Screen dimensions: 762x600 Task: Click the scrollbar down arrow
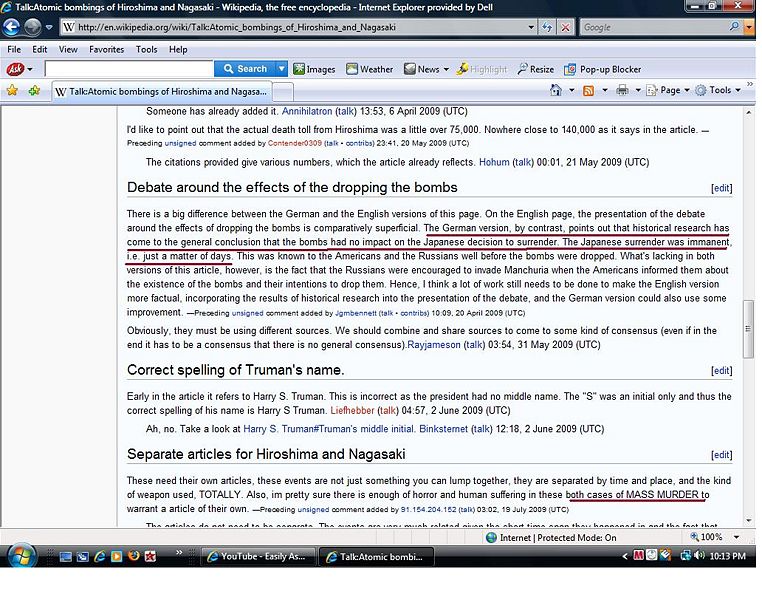click(x=748, y=521)
